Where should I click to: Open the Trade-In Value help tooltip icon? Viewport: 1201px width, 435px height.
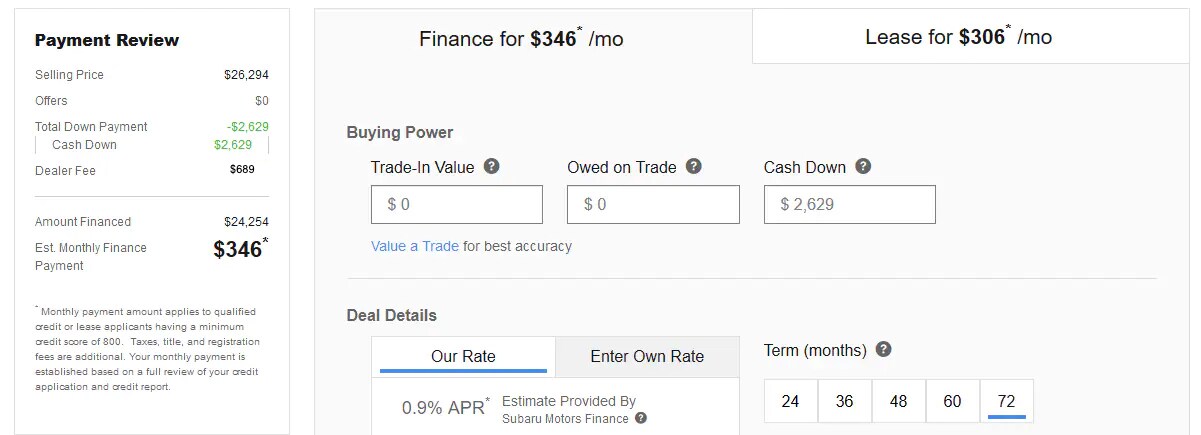pyautogui.click(x=491, y=167)
